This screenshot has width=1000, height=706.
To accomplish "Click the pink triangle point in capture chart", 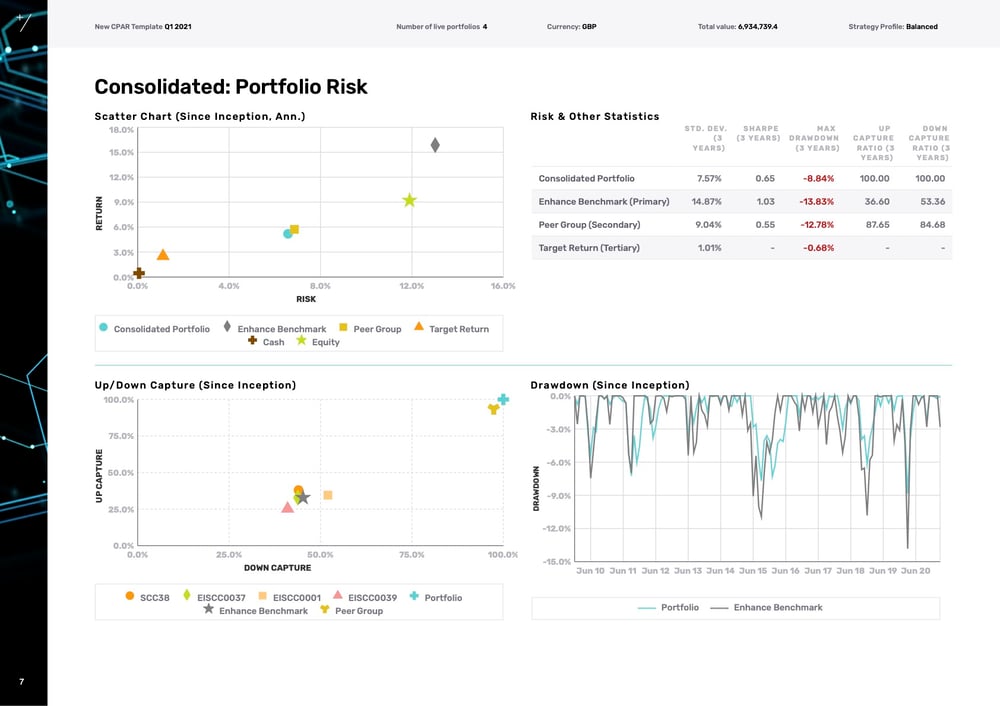I will tap(288, 507).
